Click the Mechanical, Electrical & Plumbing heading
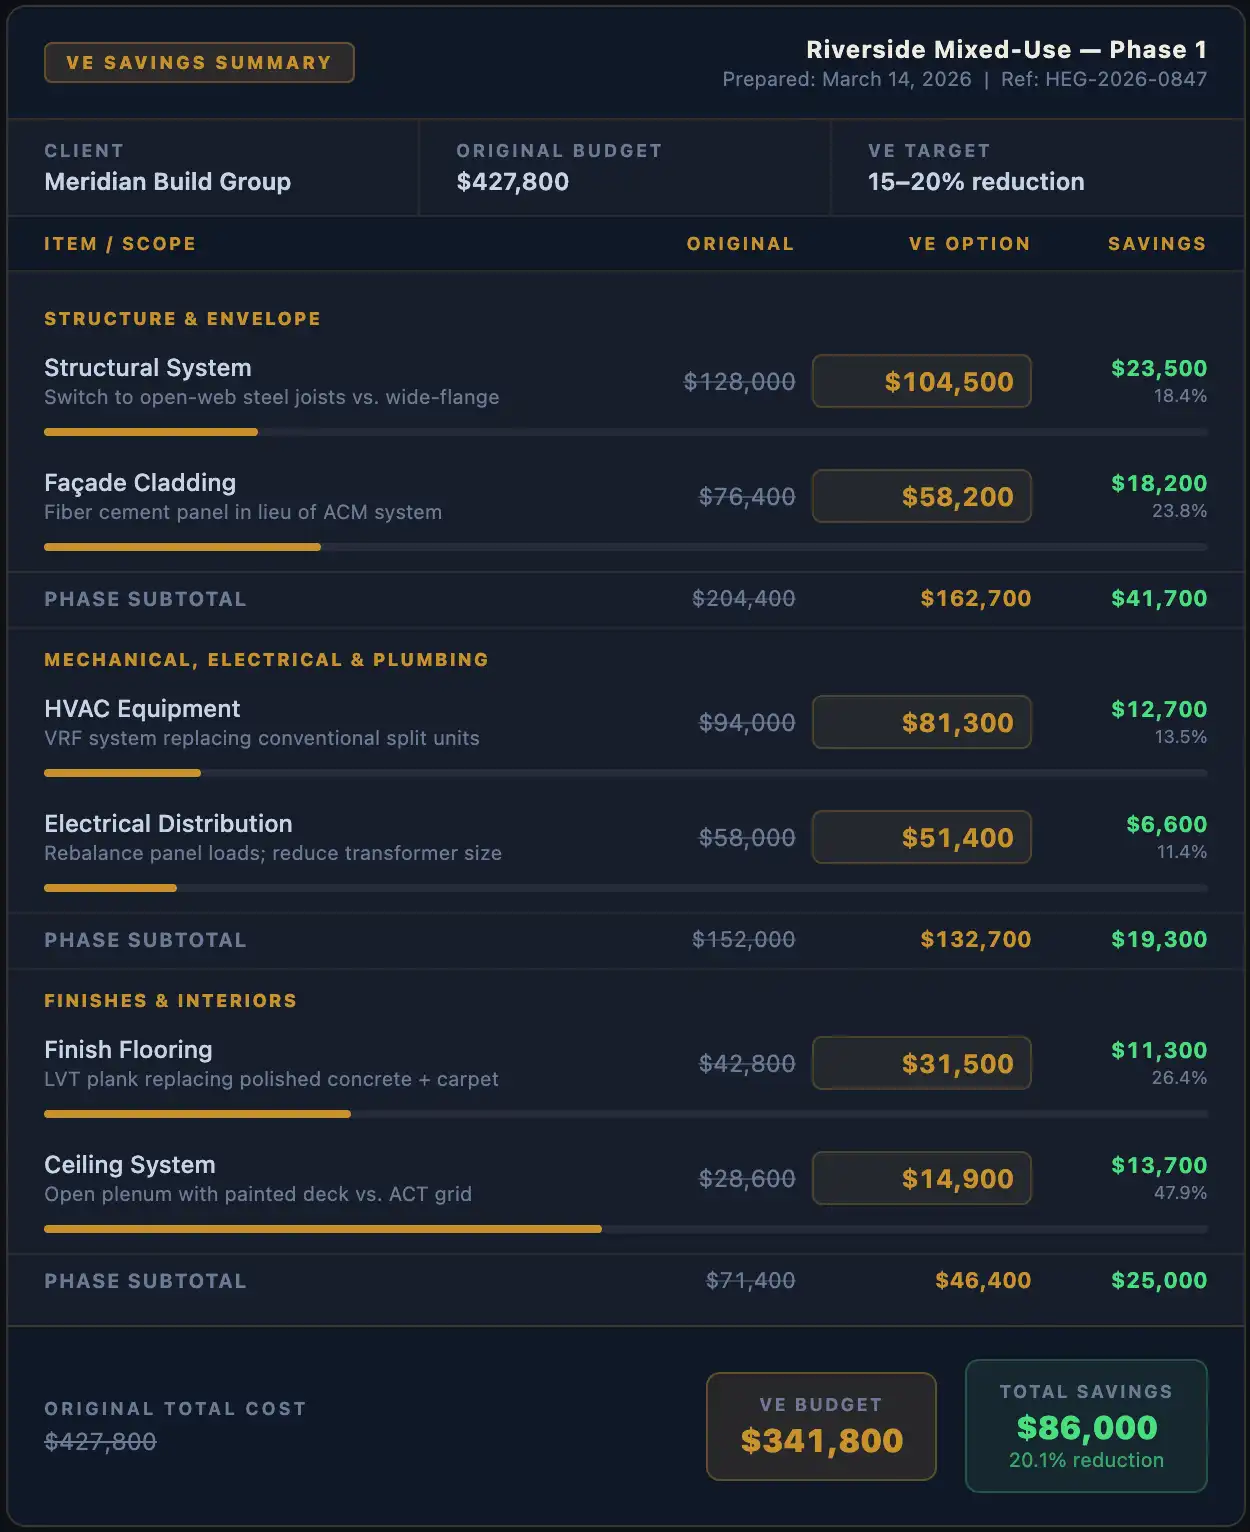 click(x=266, y=660)
